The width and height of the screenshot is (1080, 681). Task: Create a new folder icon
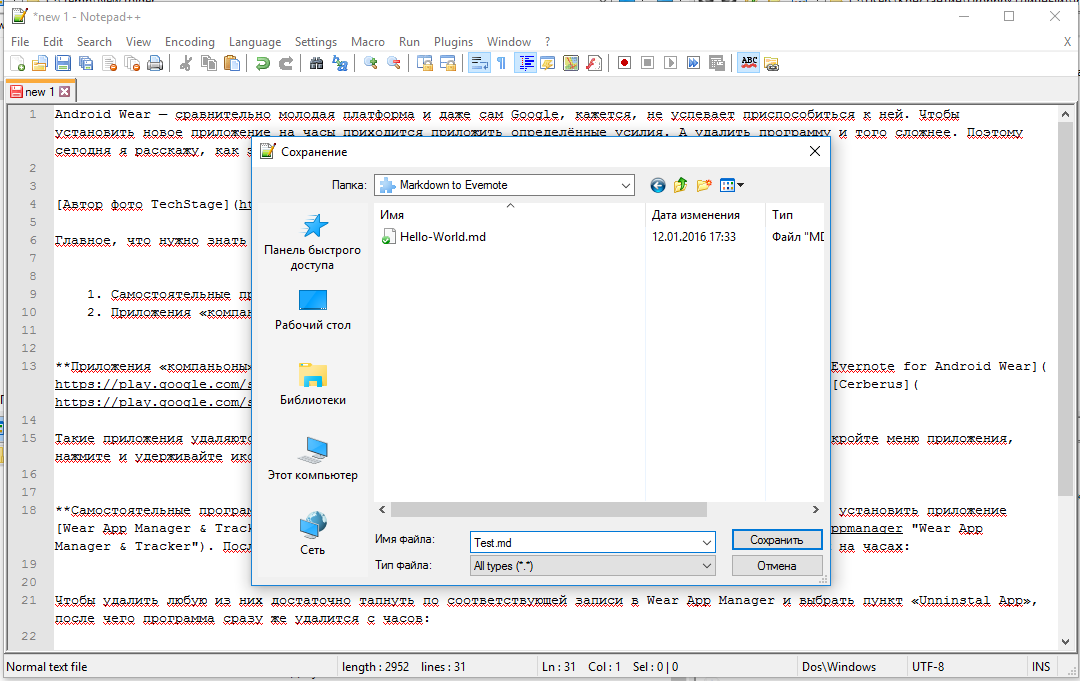(x=704, y=185)
